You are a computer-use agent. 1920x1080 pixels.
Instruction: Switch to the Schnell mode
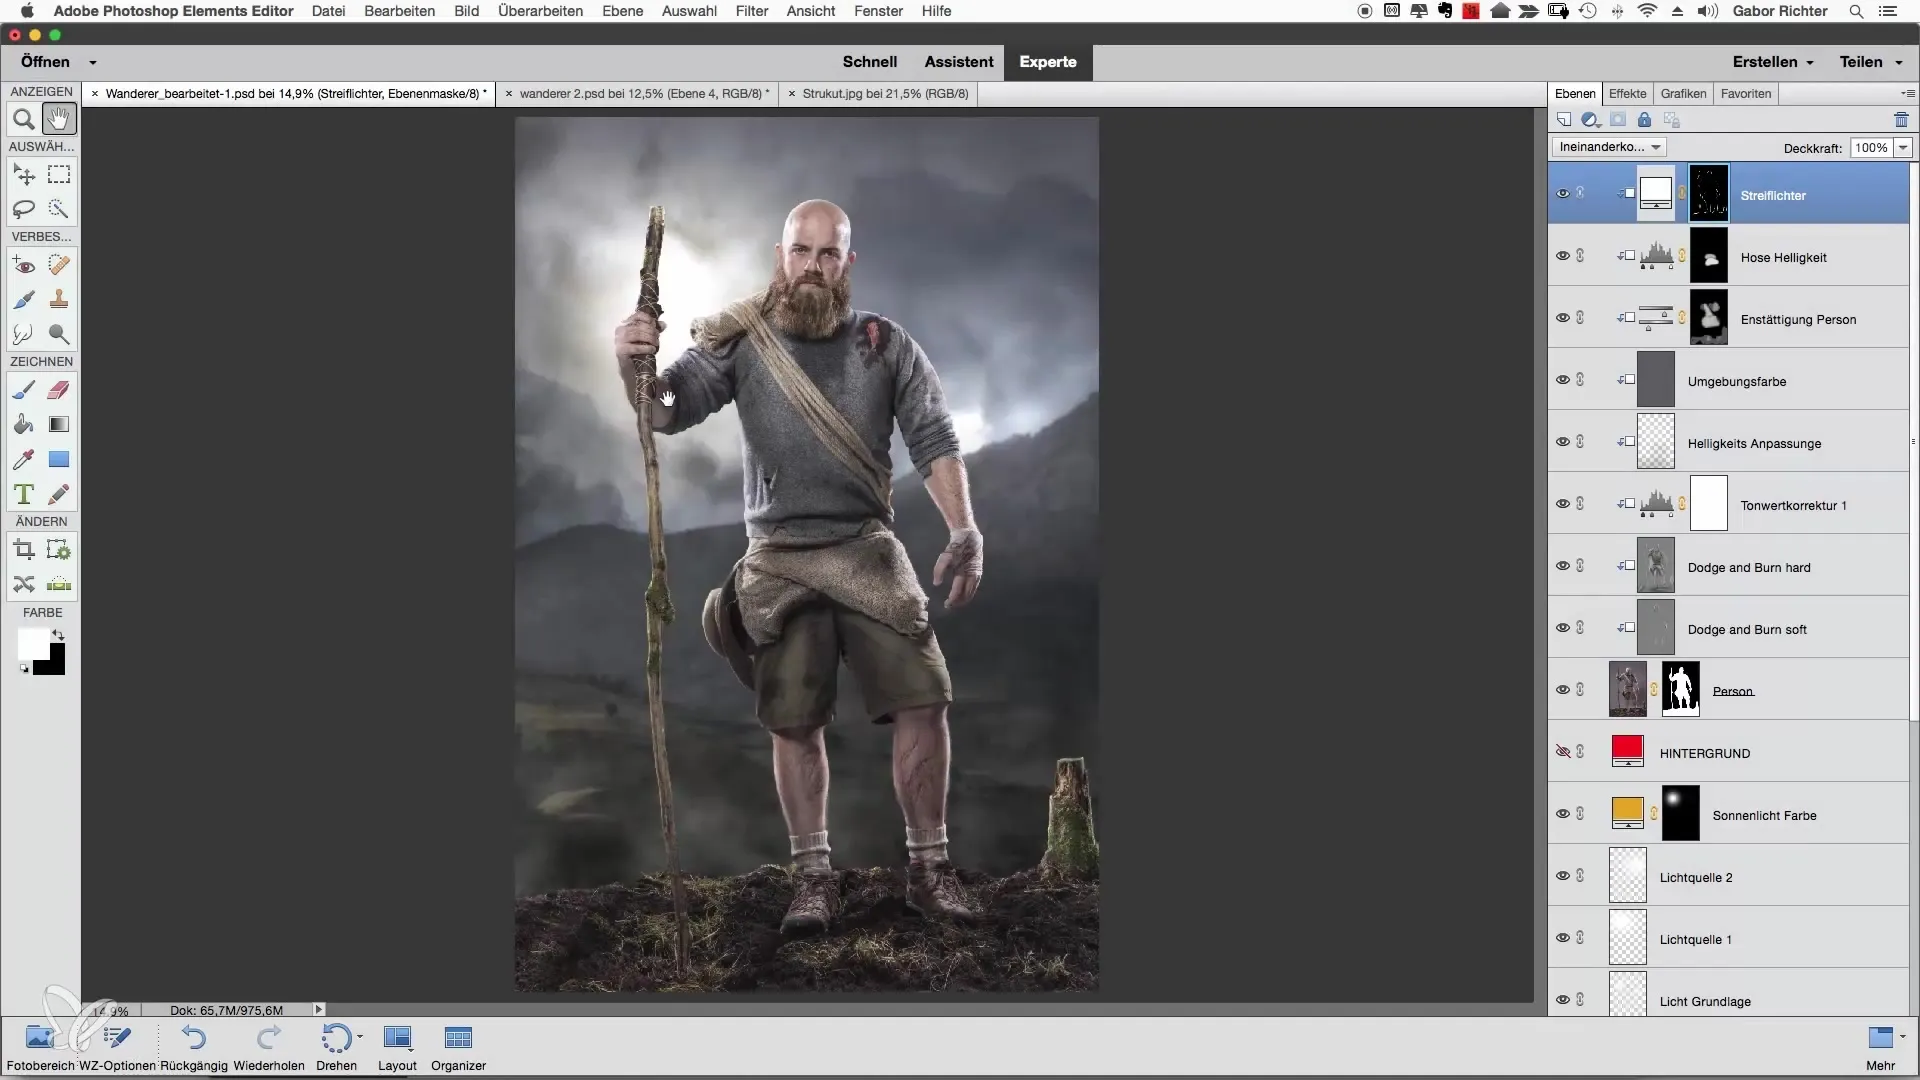(x=869, y=62)
